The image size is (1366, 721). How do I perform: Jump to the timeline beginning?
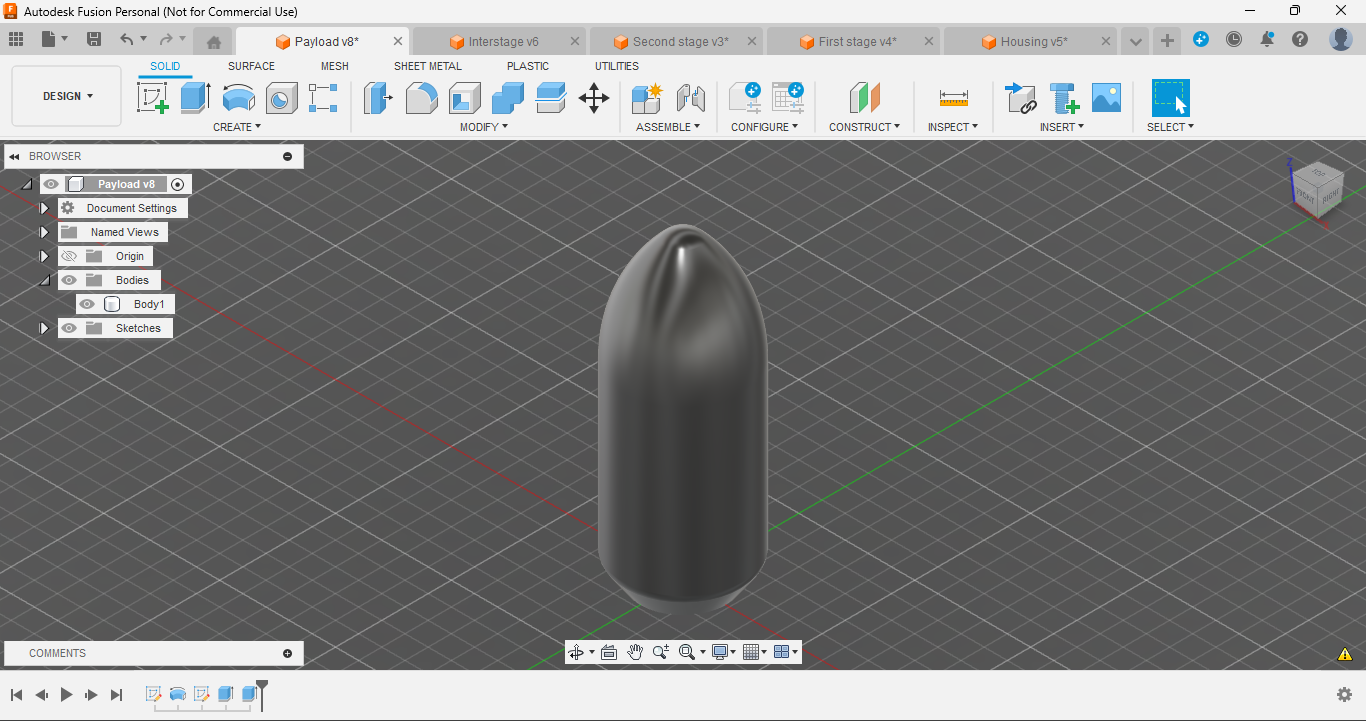tap(16, 694)
